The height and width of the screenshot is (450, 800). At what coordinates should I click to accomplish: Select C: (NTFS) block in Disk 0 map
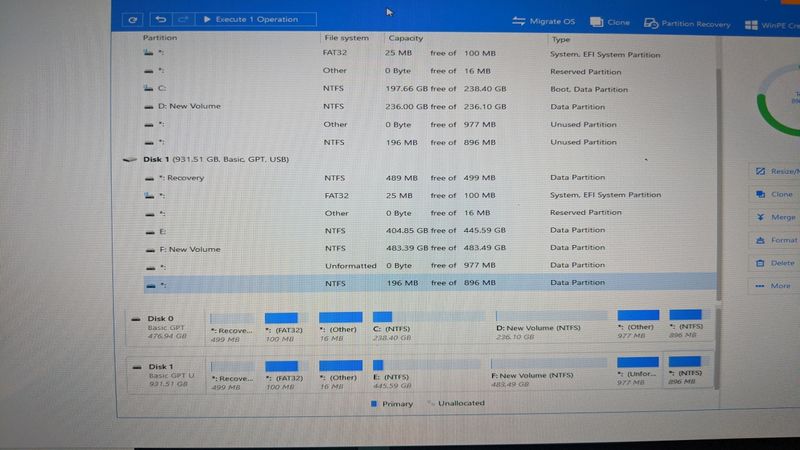[429, 327]
